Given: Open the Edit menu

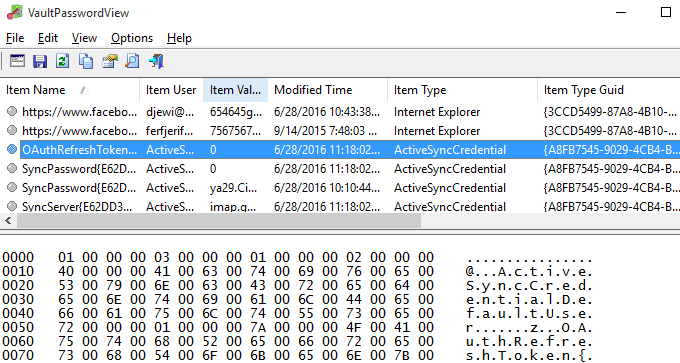Looking at the screenshot, I should click(x=48, y=38).
